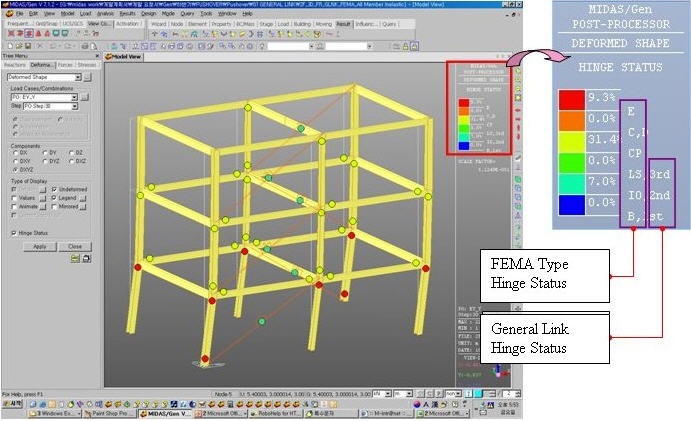The height and width of the screenshot is (421, 691).
Task: Click the red swatch in hinge legend
Action: (x=574, y=101)
